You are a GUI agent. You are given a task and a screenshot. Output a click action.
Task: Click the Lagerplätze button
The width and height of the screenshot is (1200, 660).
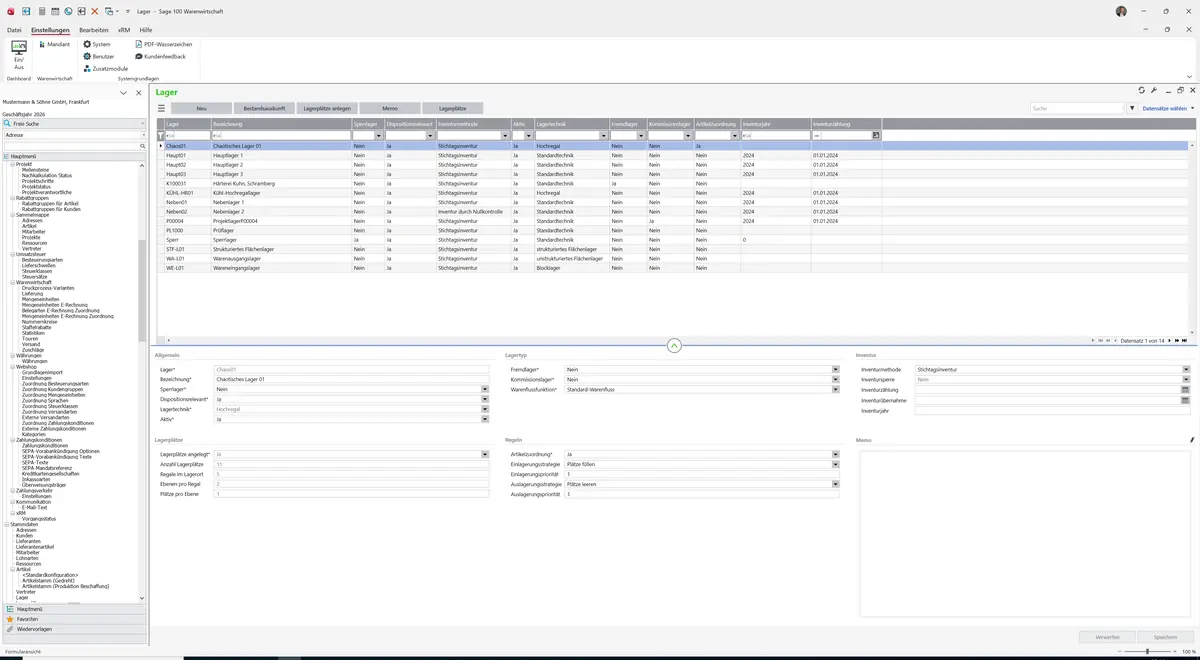point(453,108)
